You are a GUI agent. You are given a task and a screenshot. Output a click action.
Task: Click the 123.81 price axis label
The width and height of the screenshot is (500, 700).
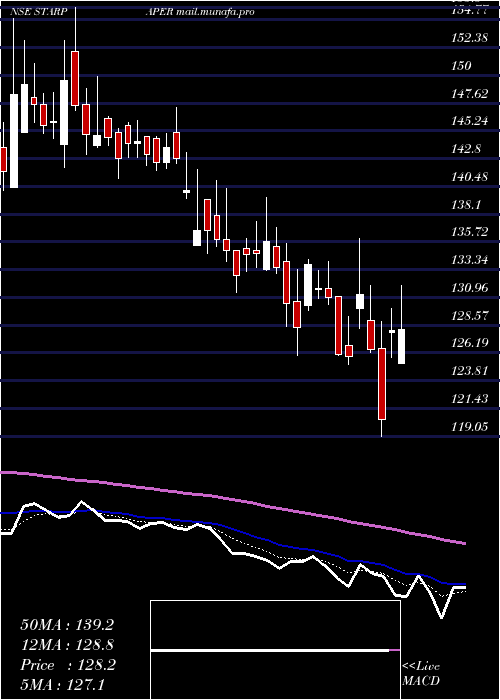point(468,371)
